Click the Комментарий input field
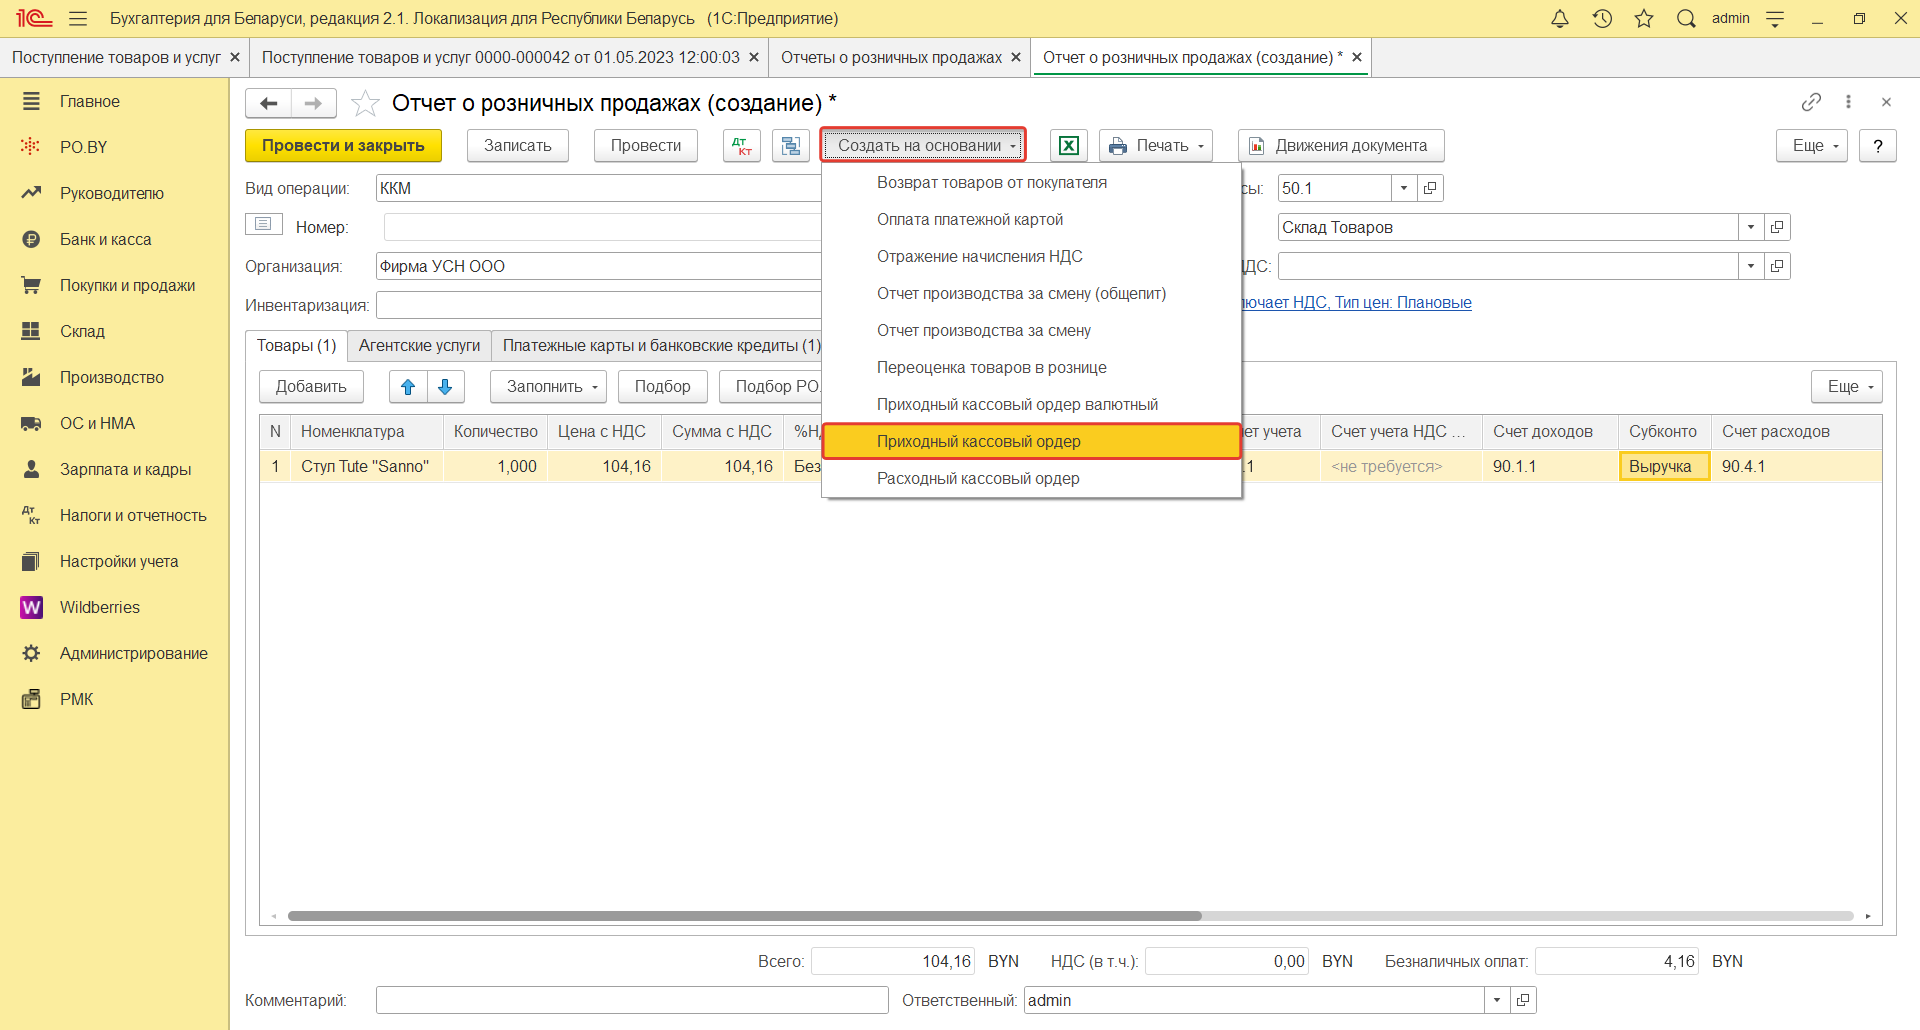This screenshot has width=1920, height=1030. [x=631, y=1000]
